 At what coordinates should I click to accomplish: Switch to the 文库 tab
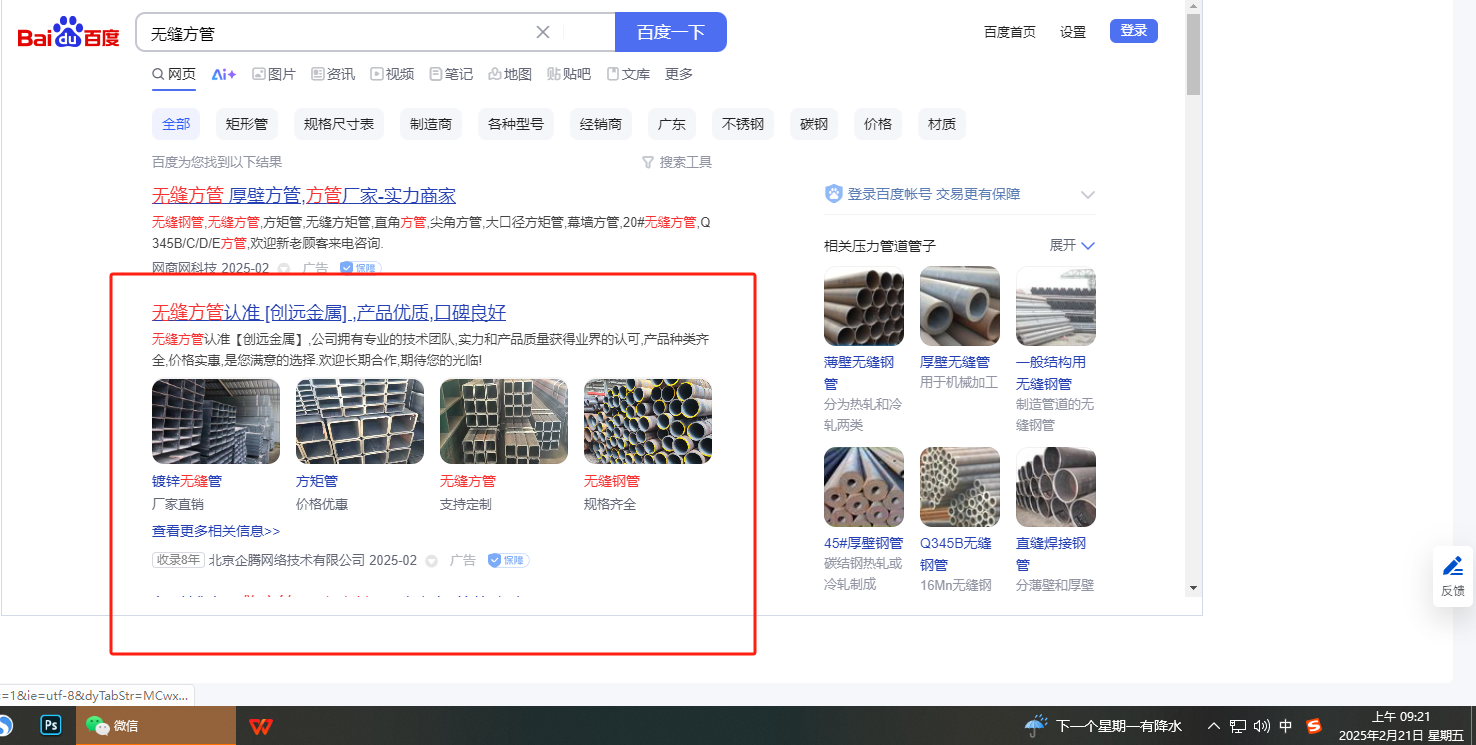[x=628, y=74]
